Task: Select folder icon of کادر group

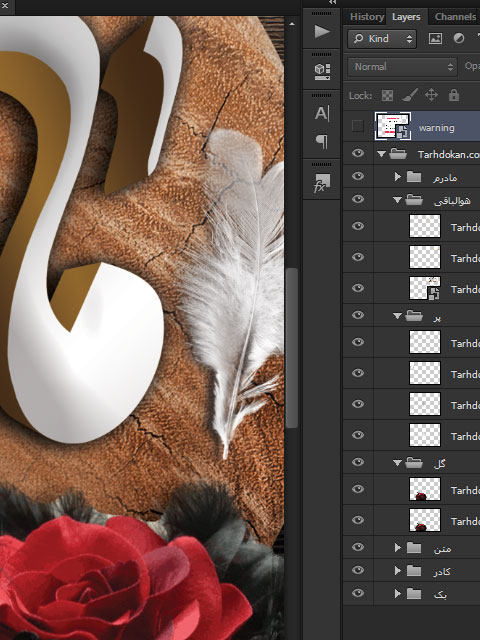Action: coord(414,571)
